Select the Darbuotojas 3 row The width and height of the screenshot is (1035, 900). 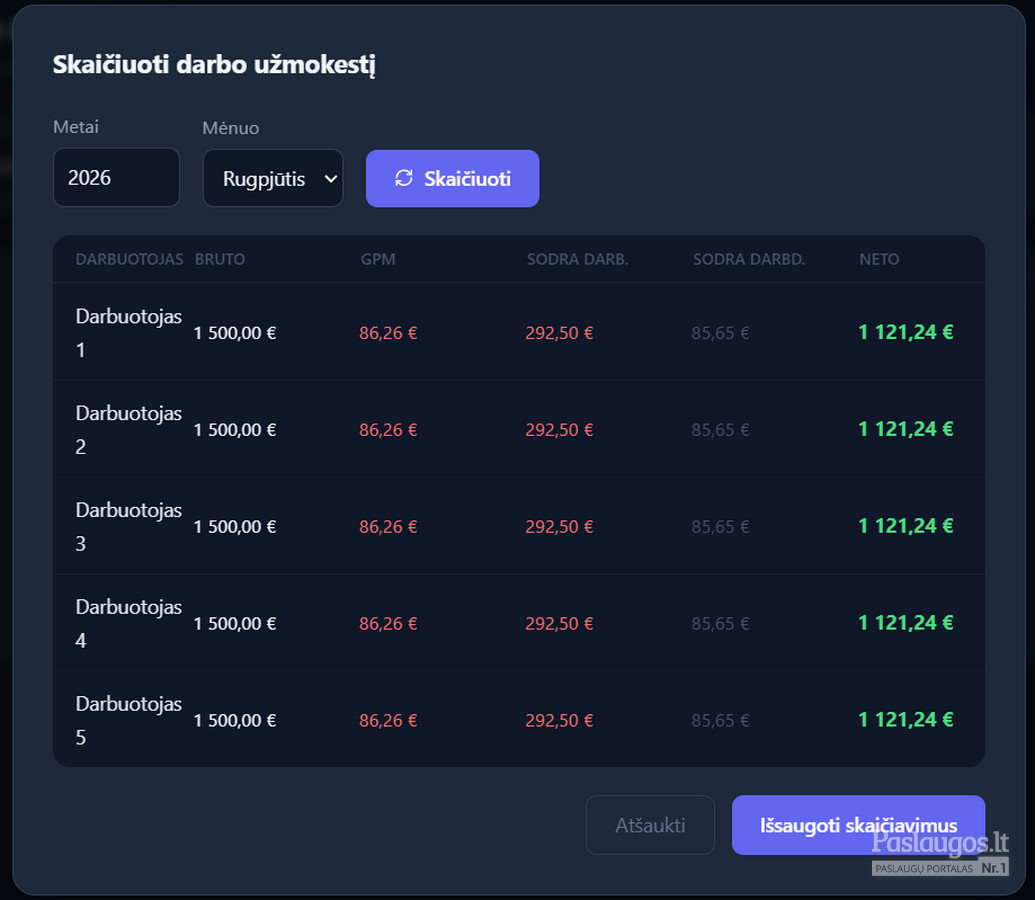click(519, 526)
